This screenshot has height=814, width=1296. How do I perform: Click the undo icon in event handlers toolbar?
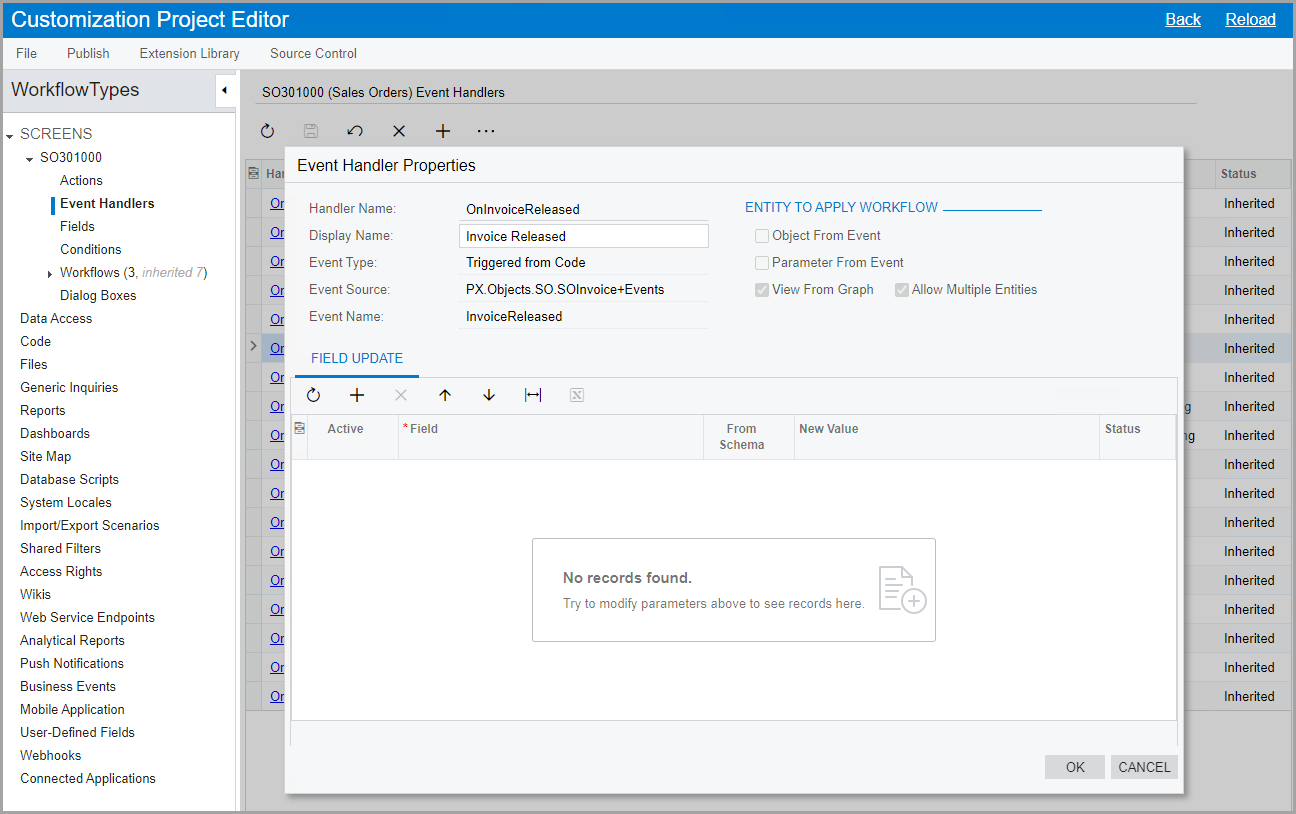[x=355, y=131]
